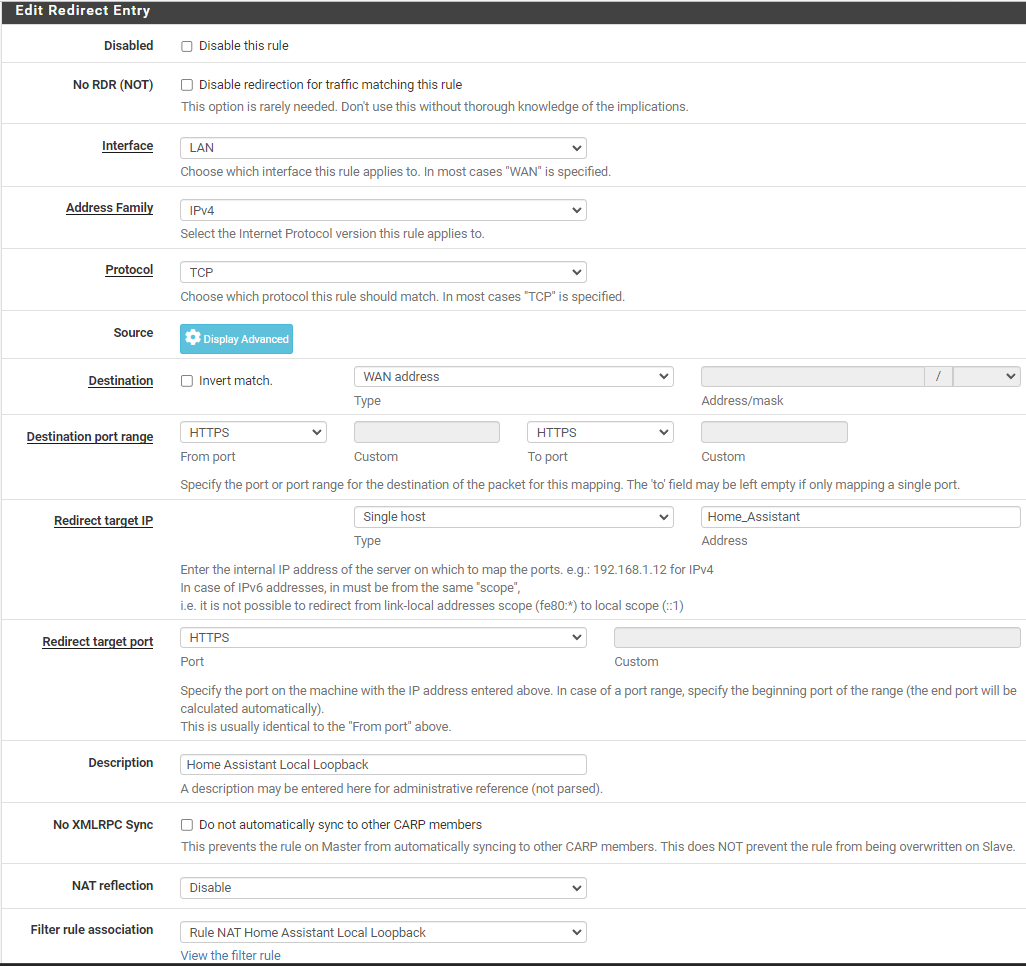The height and width of the screenshot is (966, 1026).
Task: Click the 'No XMLRPC Sync' label text
Action: [103, 825]
